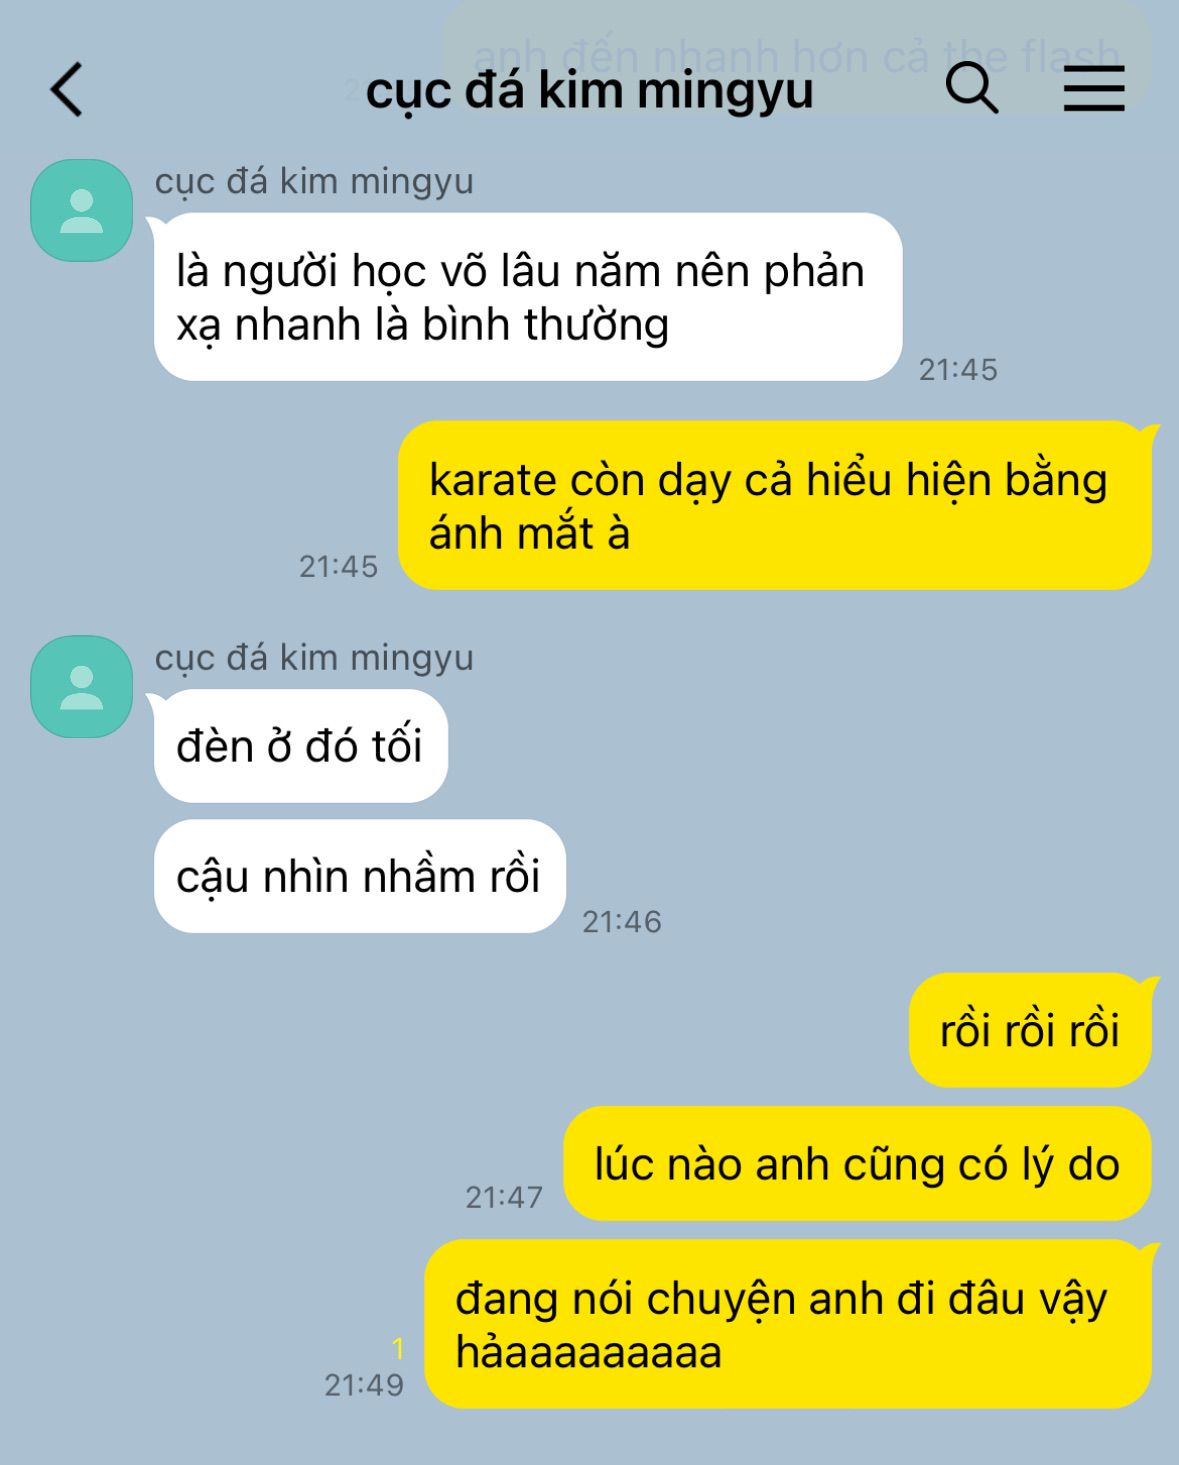Select the message 'đèn ở đó tối'
The width and height of the screenshot is (1179, 1465).
coord(301,746)
